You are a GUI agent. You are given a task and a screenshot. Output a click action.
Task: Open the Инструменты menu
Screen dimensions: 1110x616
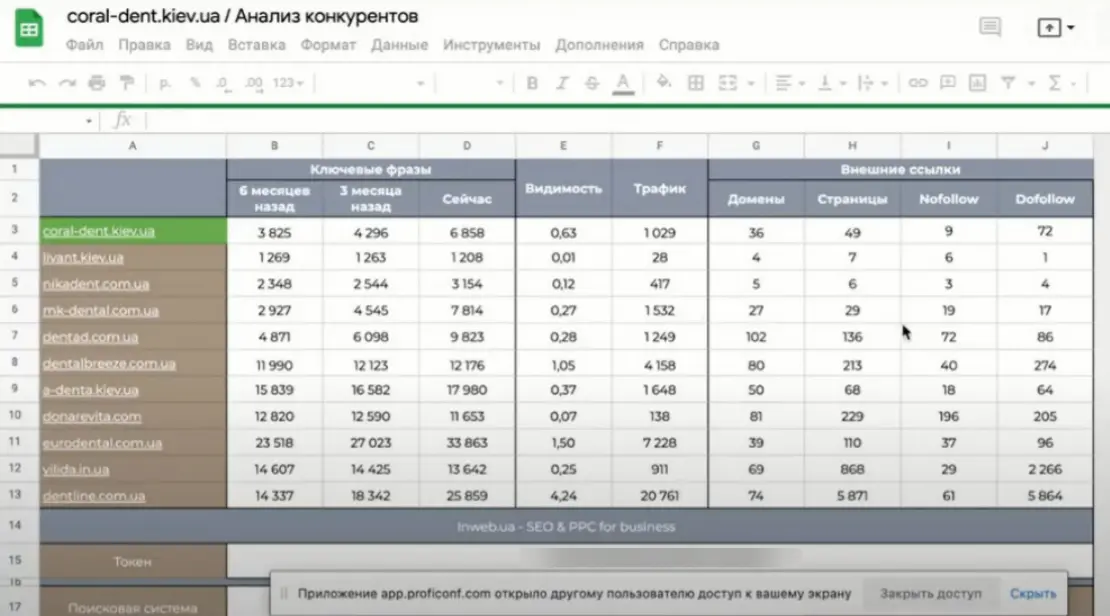click(x=491, y=45)
